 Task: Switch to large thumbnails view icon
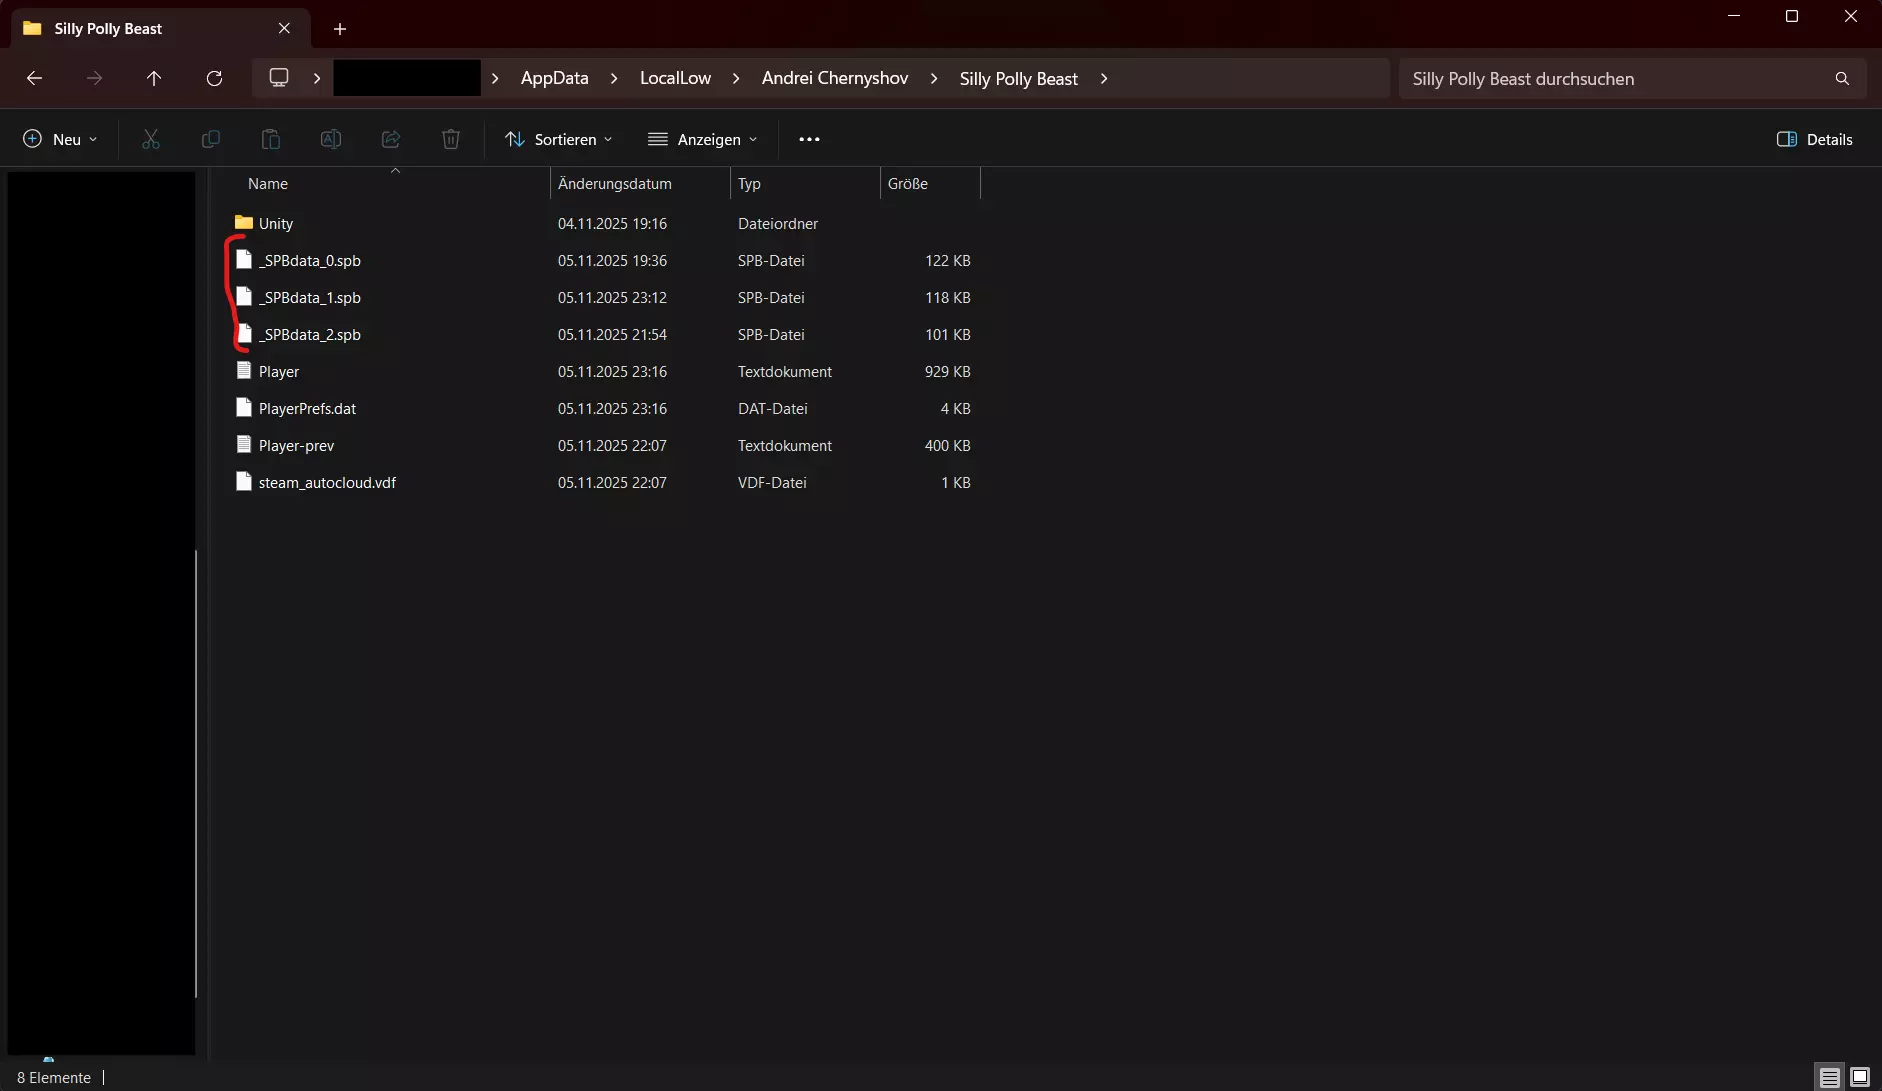pos(1860,1077)
